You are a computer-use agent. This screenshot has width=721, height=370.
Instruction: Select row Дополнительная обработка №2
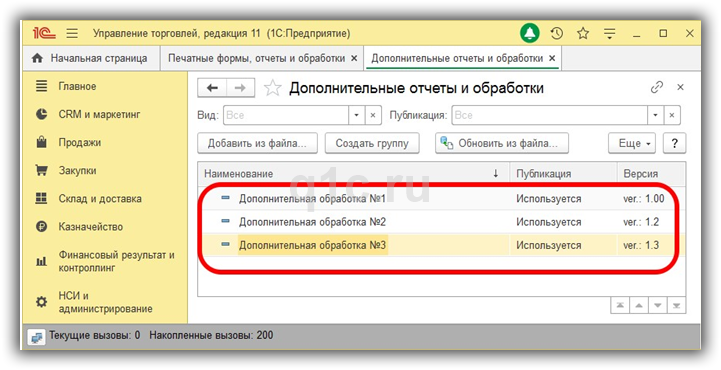click(441, 222)
